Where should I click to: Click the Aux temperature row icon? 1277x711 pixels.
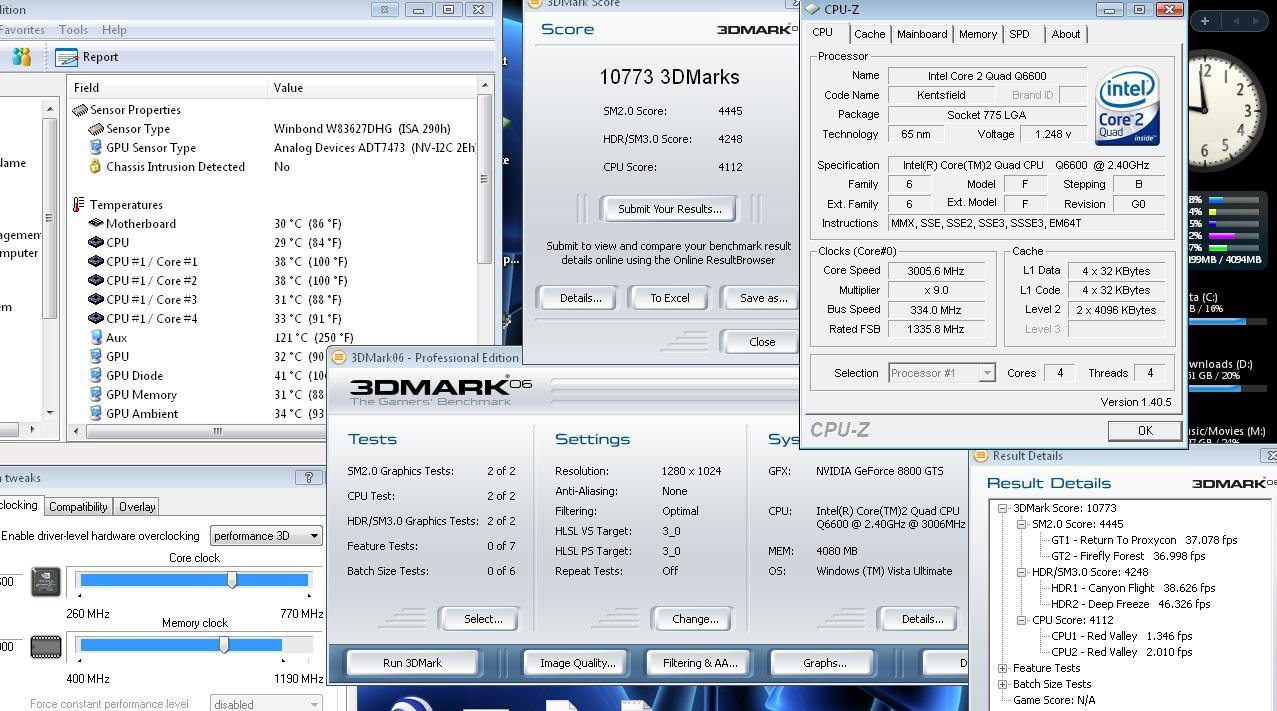pos(96,338)
